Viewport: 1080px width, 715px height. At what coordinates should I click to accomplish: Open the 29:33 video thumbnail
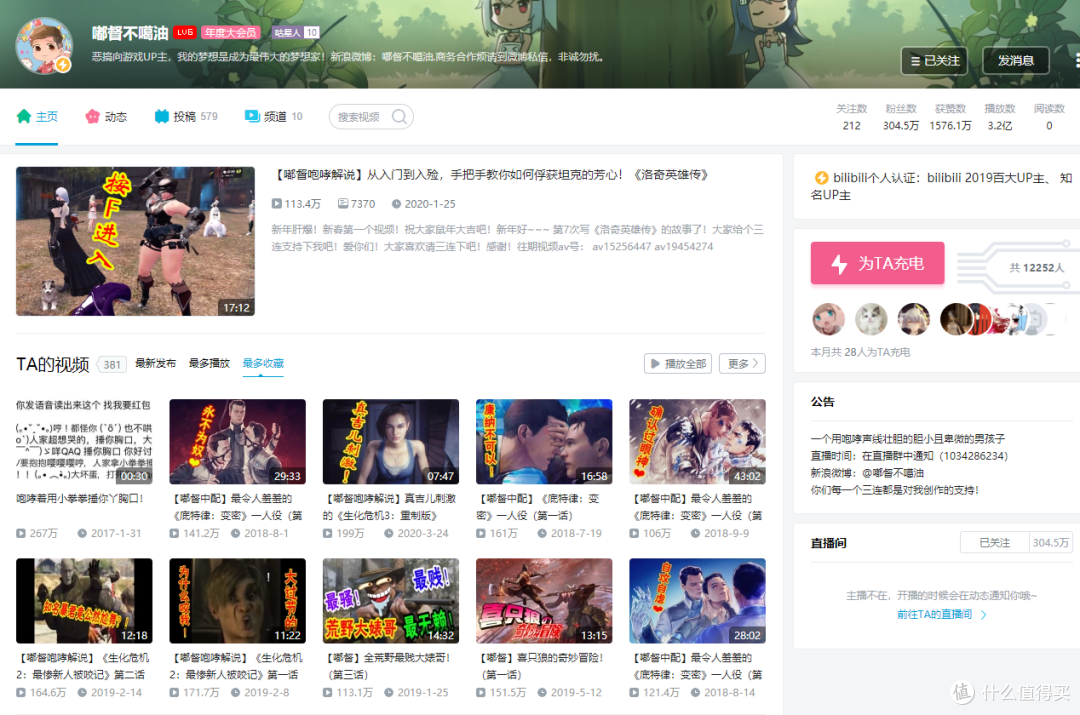(238, 442)
